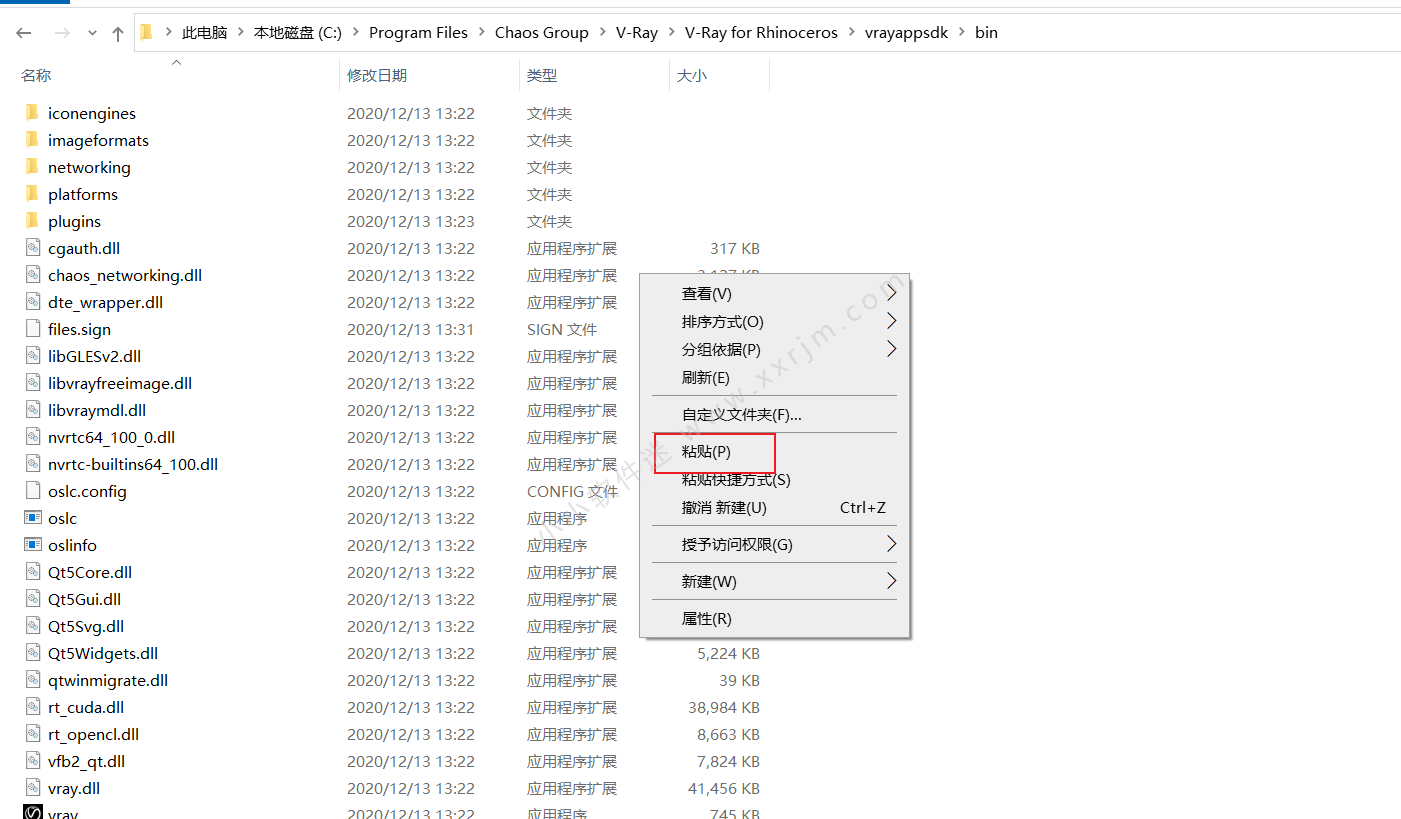
Task: Click the iconengines folder icon
Action: 32,113
